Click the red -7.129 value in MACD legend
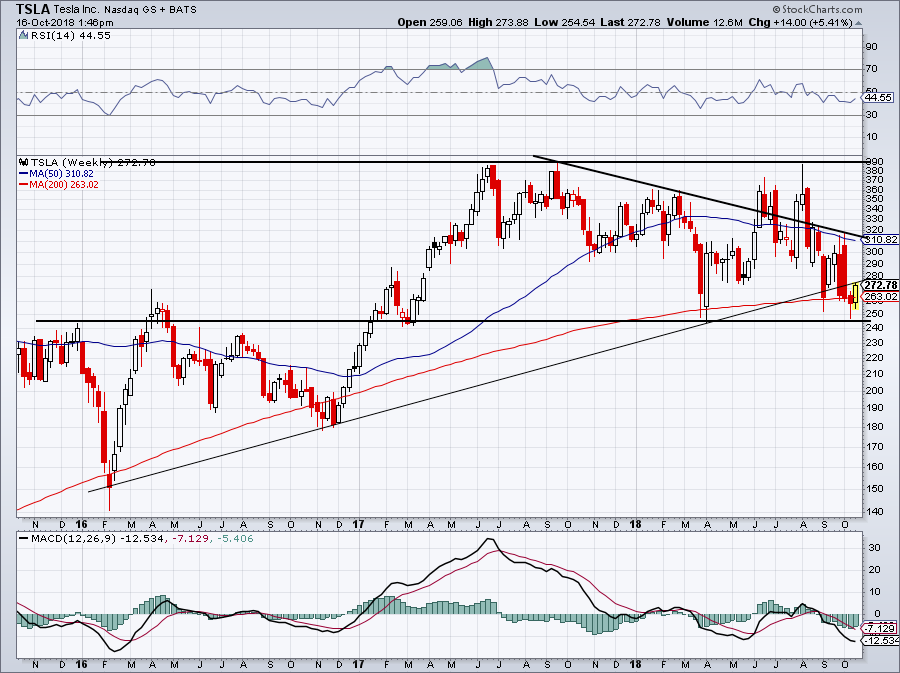The height and width of the screenshot is (673, 900). pyautogui.click(x=190, y=539)
